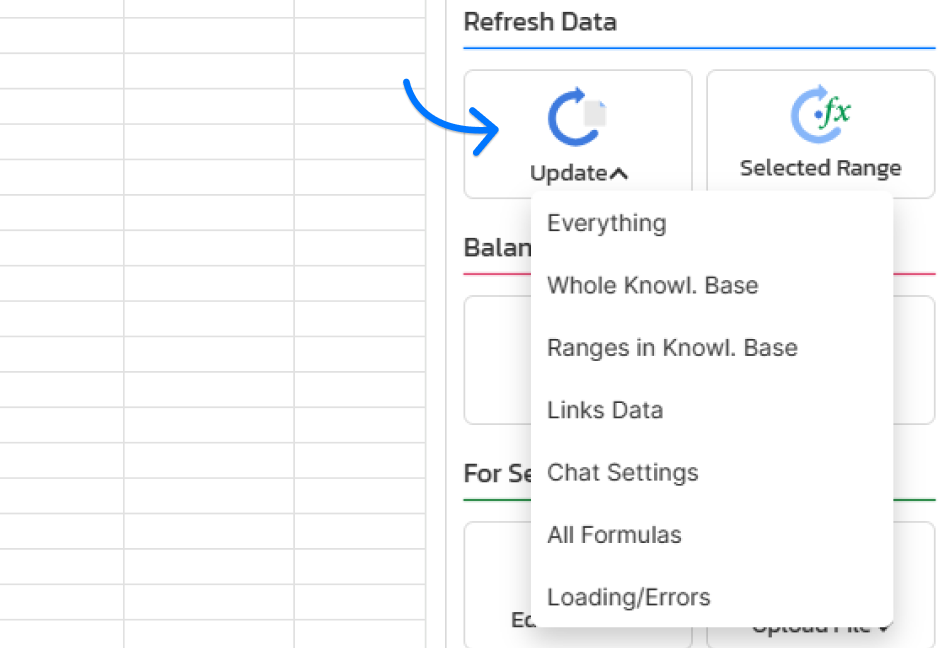Select an empty cell in the spreadsheet
The width and height of the screenshot is (952, 648).
(x=200, y=300)
